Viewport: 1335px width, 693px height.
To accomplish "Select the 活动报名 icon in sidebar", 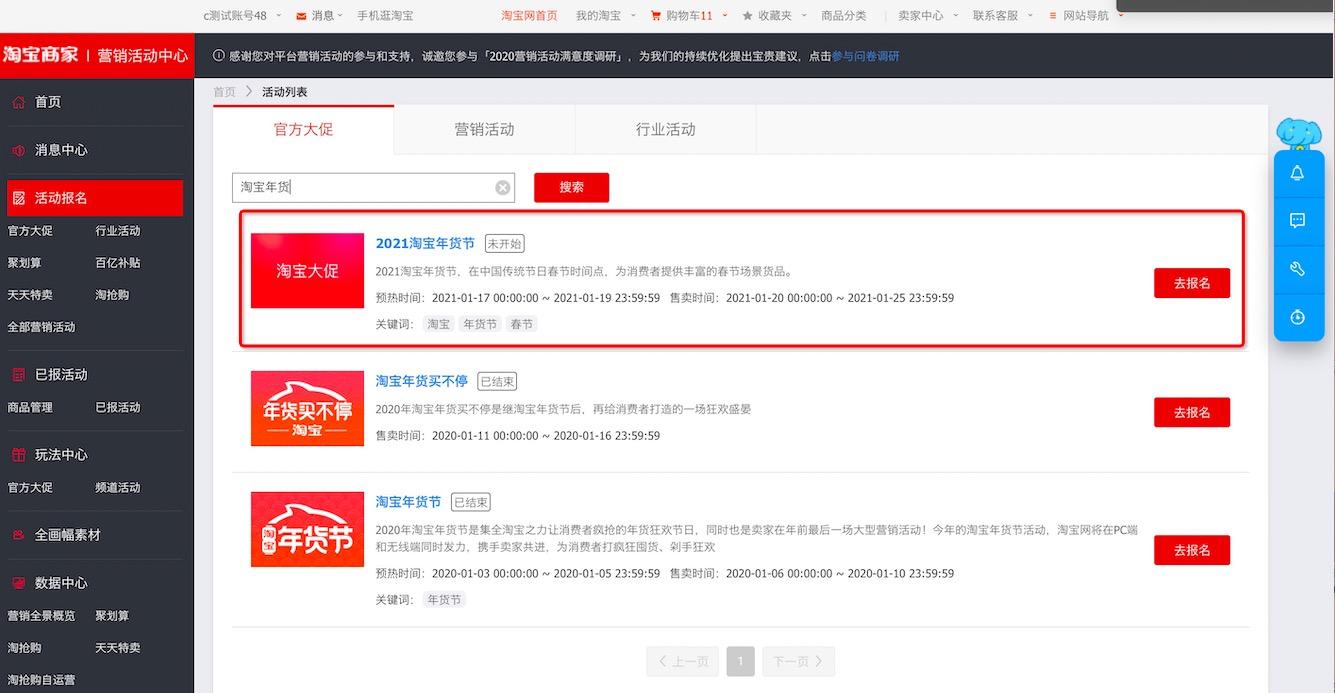I will (18, 198).
